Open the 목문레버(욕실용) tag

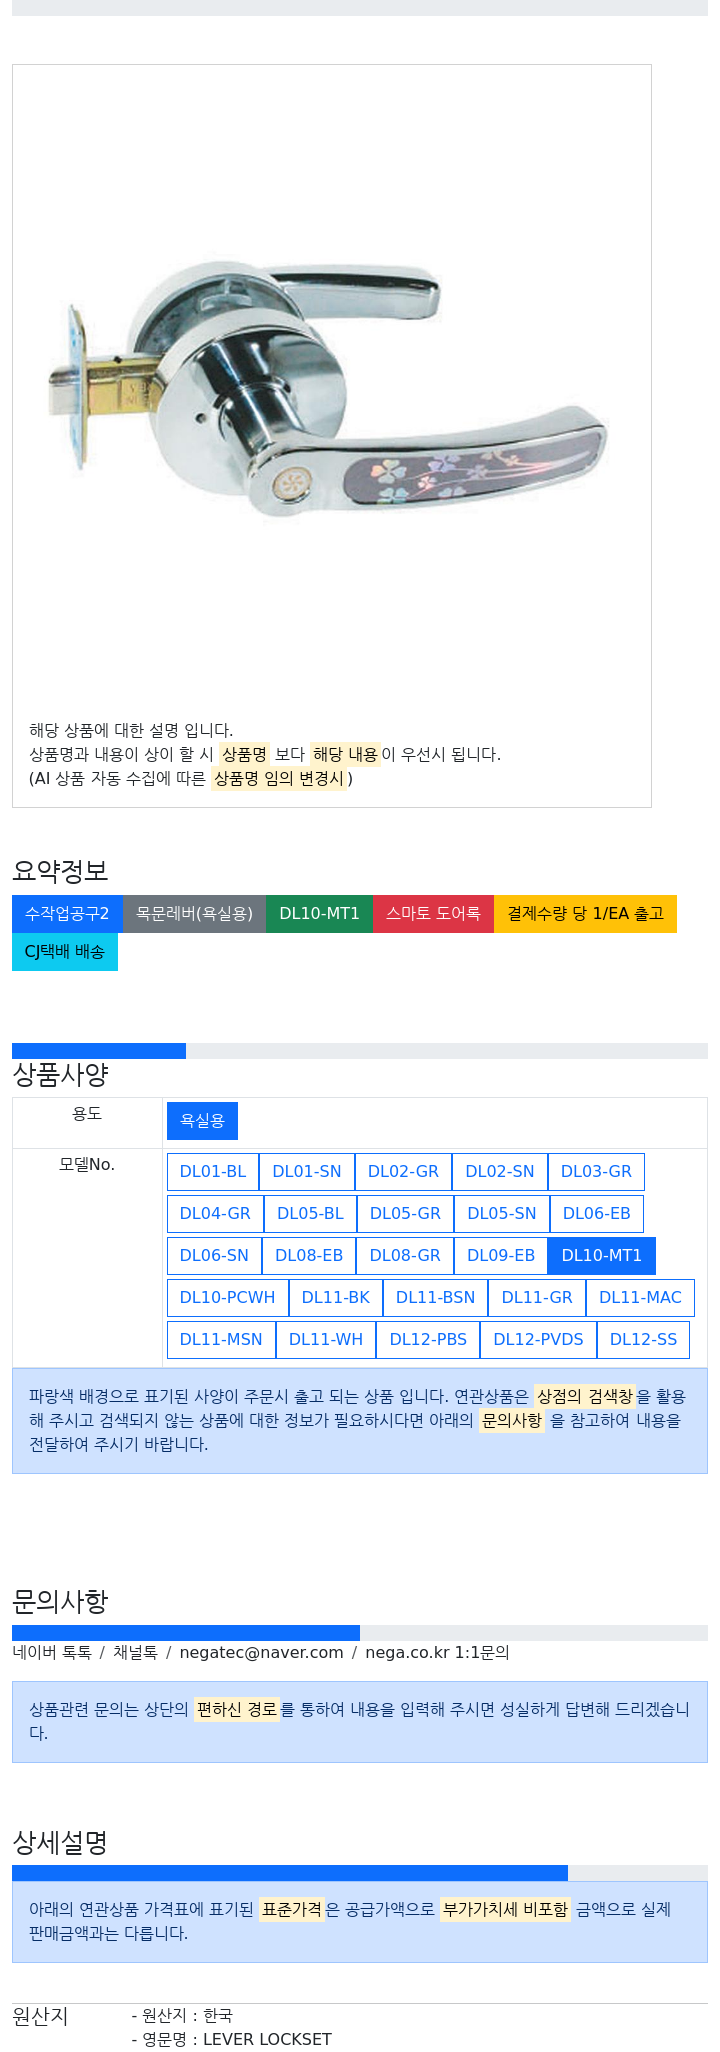[194, 914]
